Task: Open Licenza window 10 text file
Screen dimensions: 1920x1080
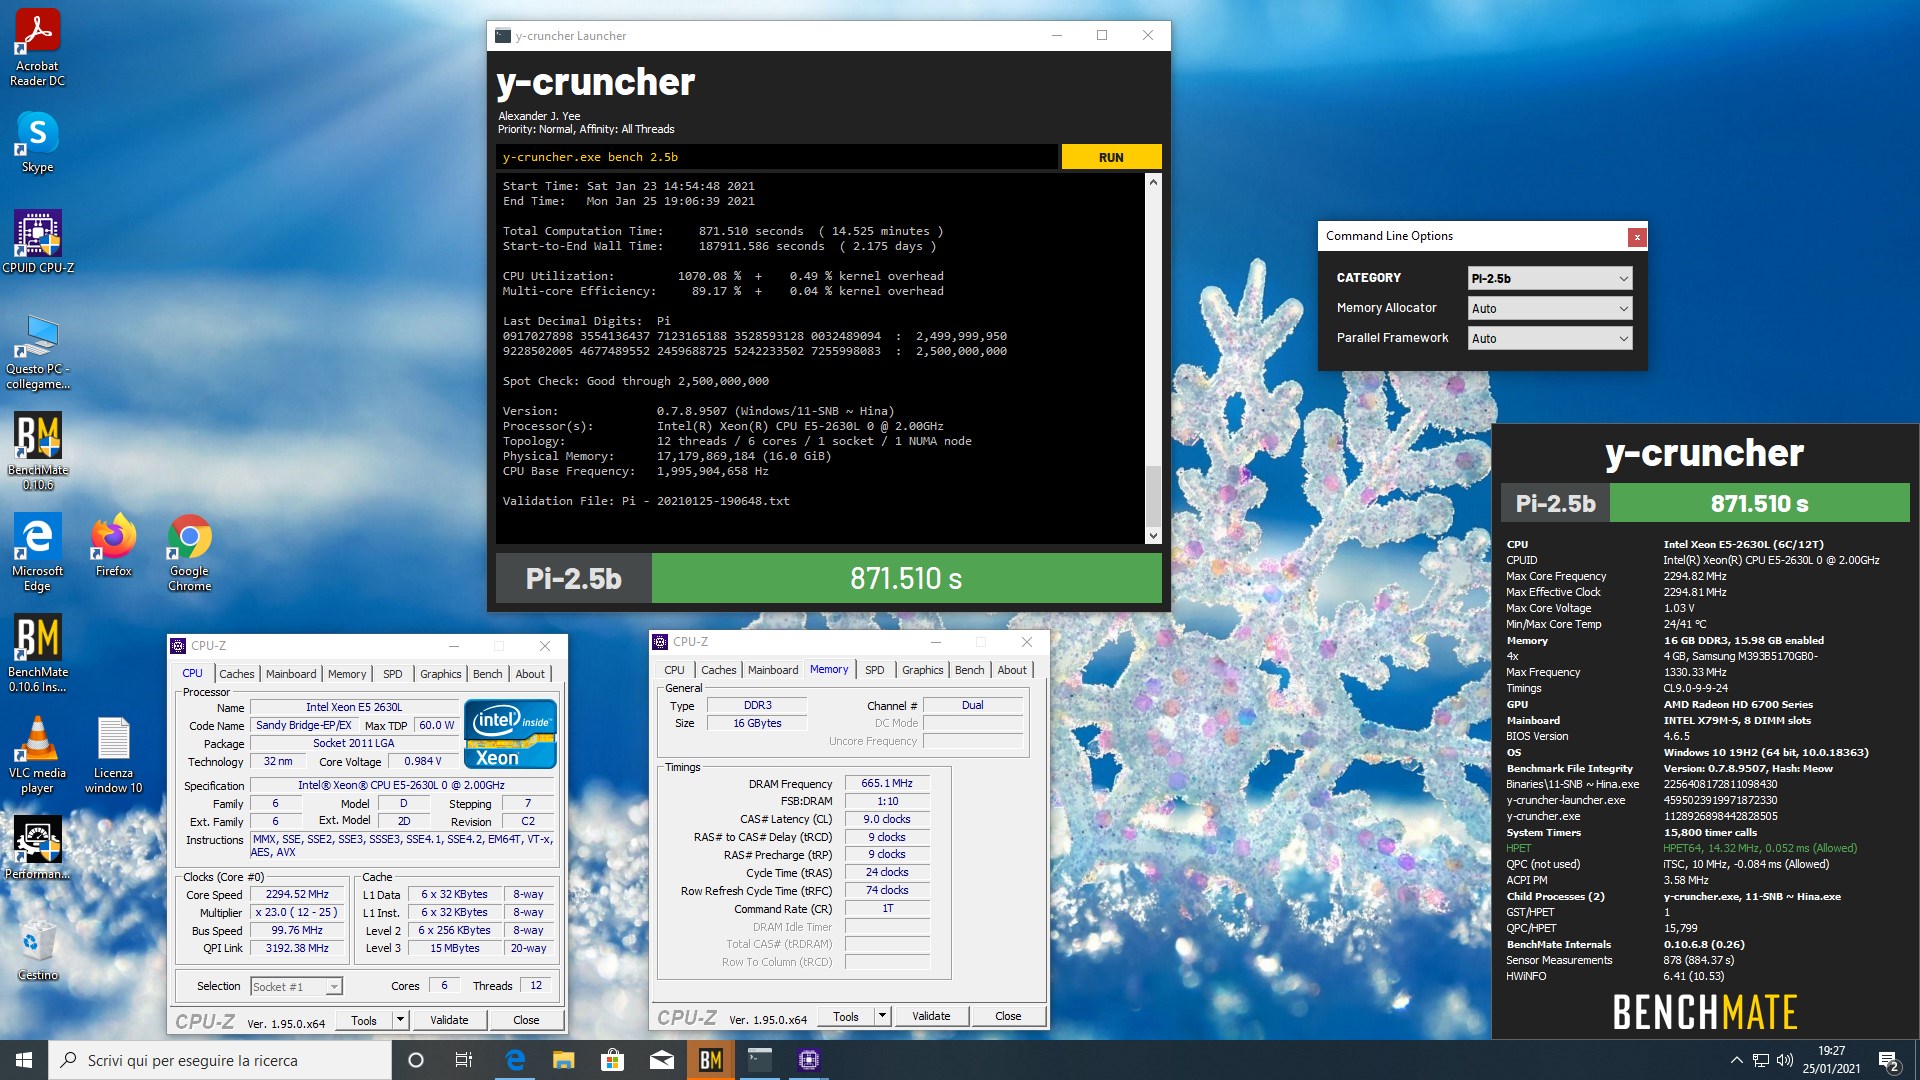Action: tap(113, 754)
